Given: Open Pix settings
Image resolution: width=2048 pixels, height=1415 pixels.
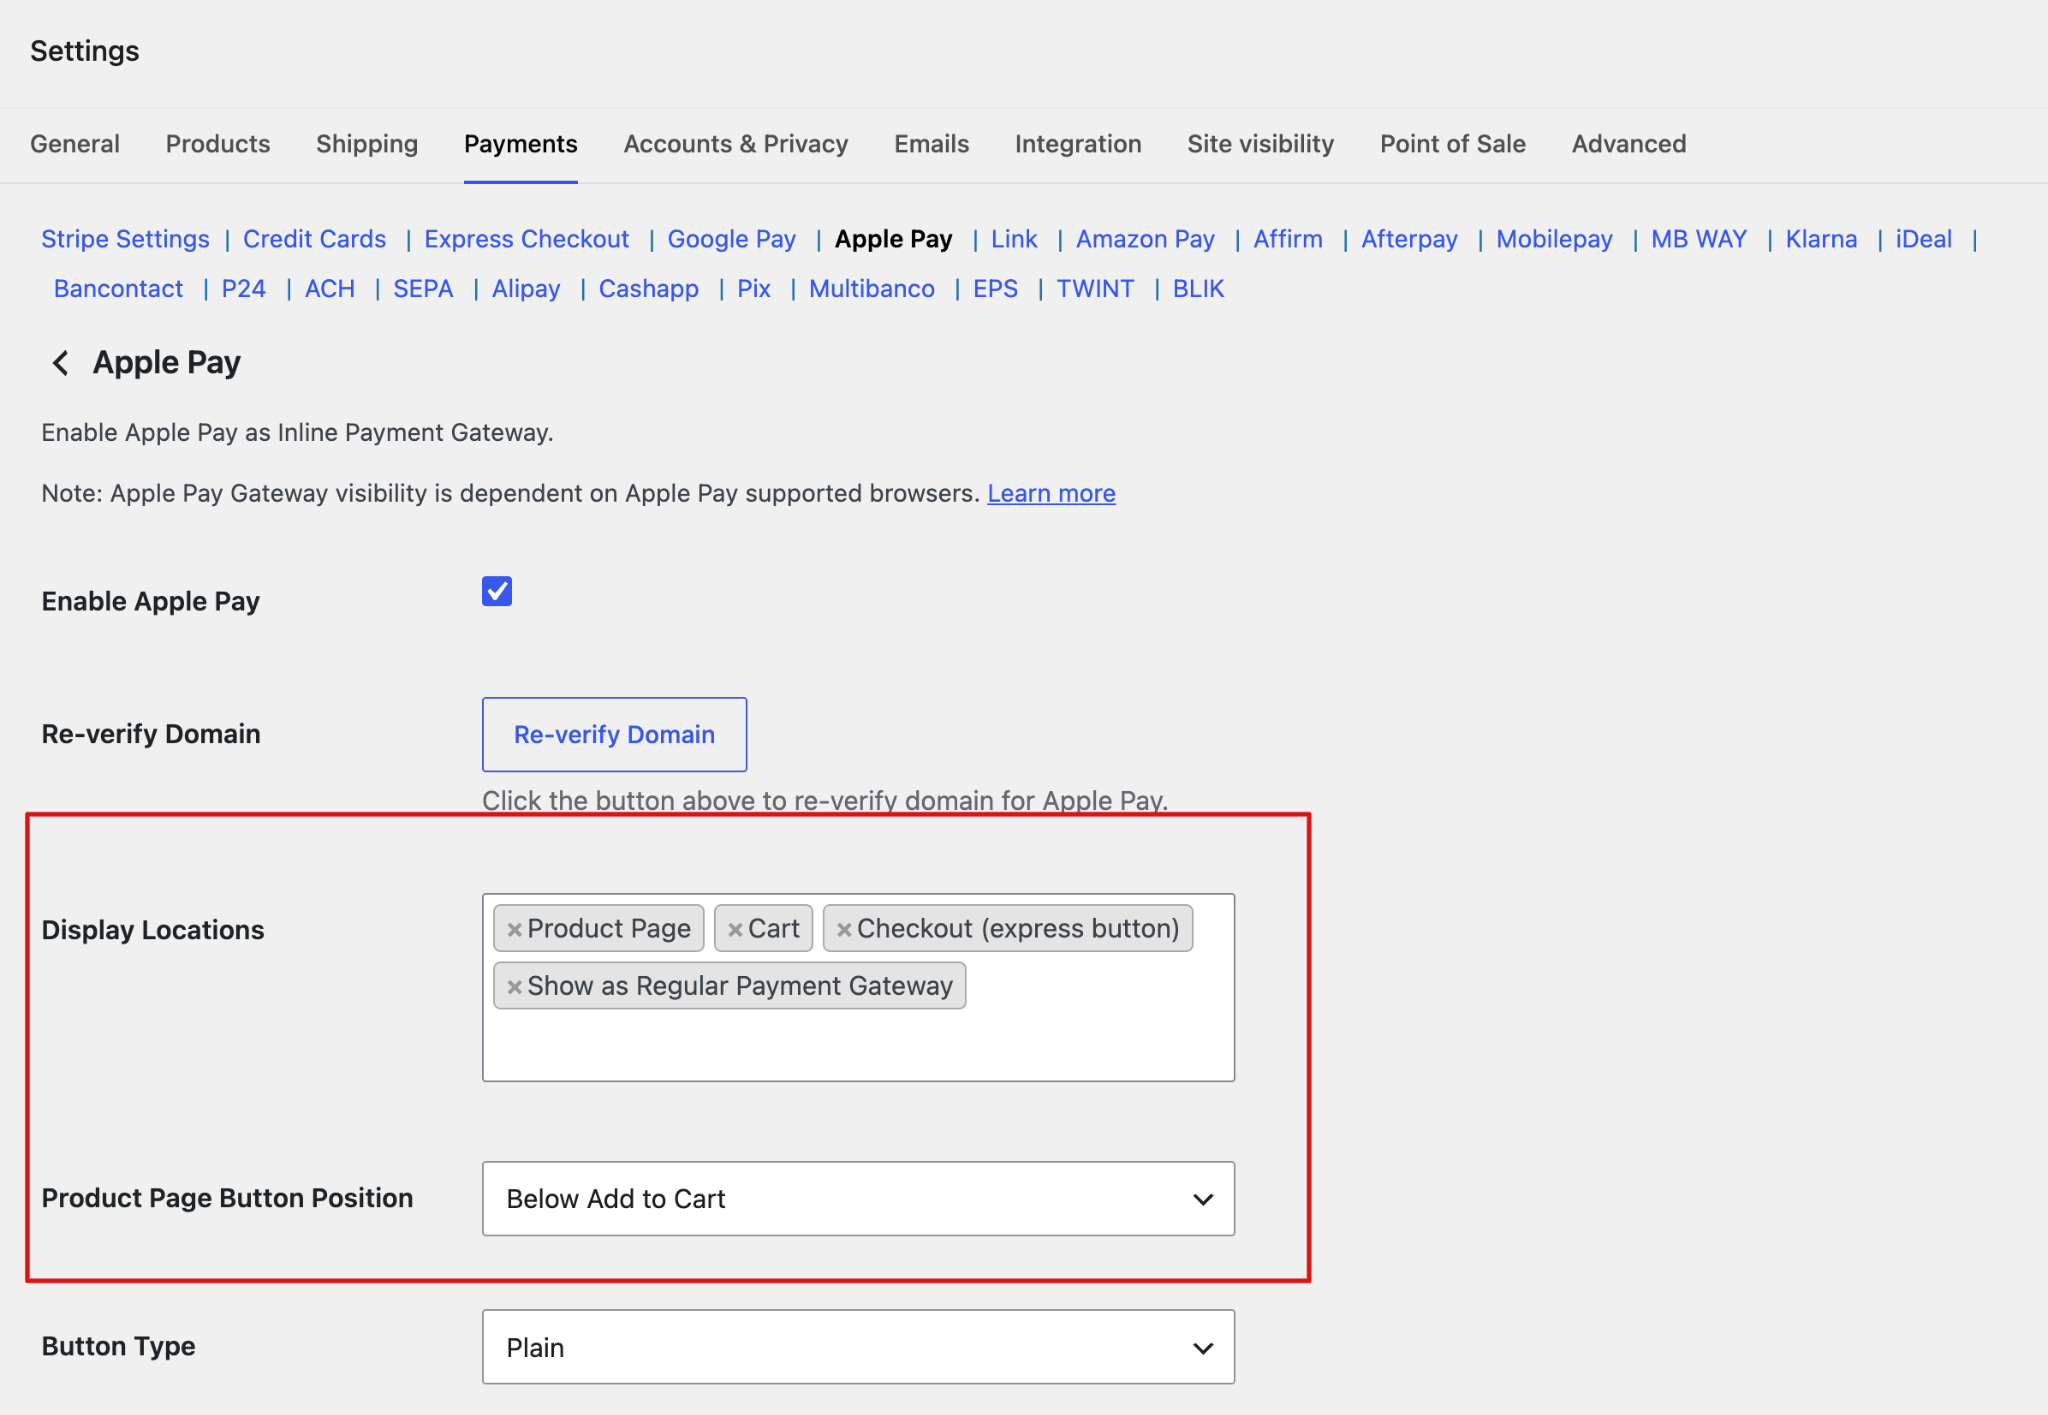Looking at the screenshot, I should tap(753, 288).
